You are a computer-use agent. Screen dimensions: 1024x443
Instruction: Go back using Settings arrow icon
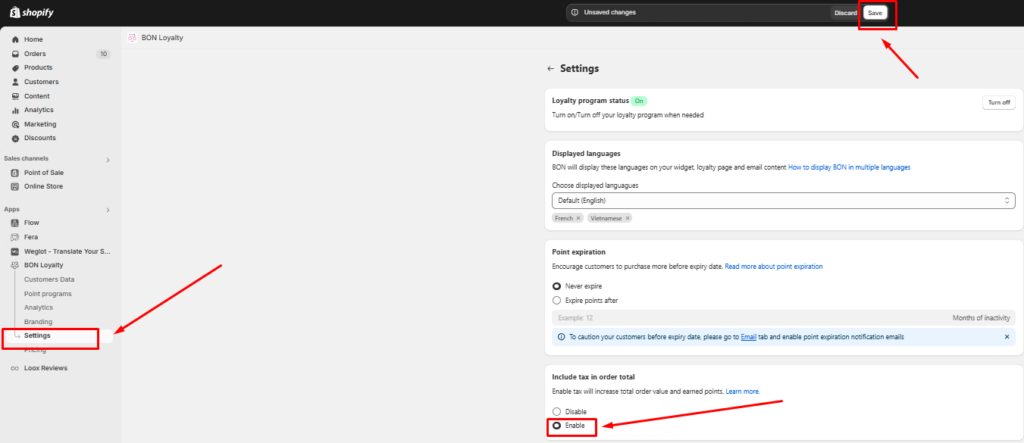551,69
